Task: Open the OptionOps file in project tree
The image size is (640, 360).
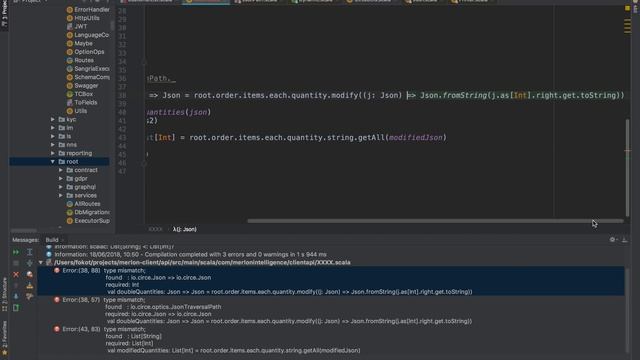Action: click(89, 52)
